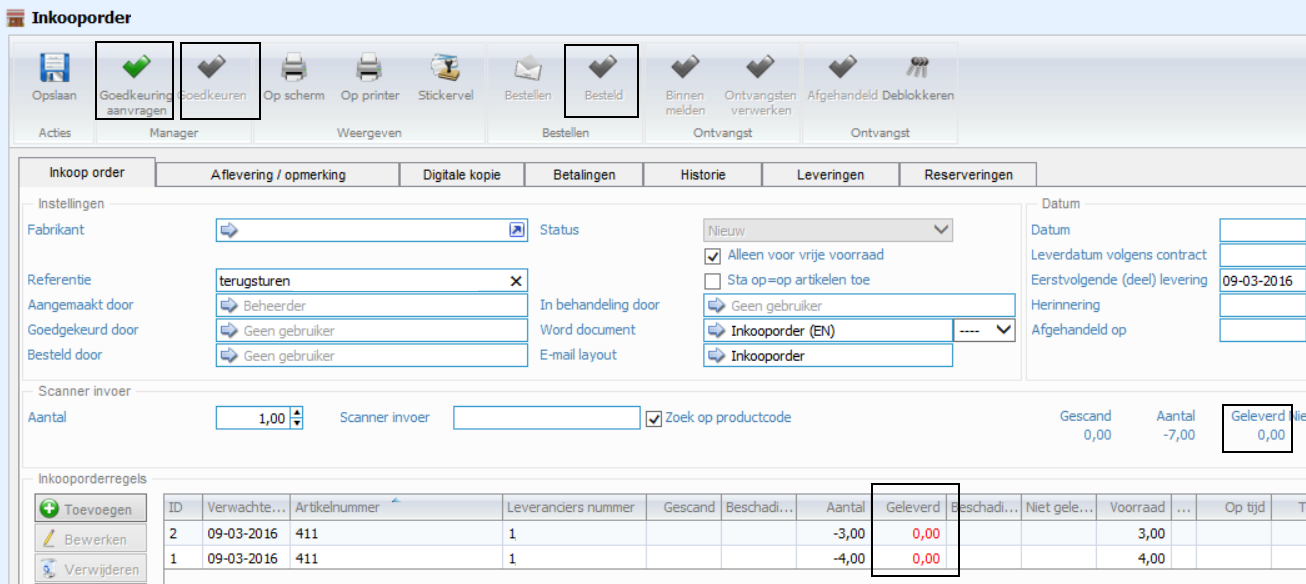Screen dimensions: 1306x584
Task: Uncheck Alleen voor vrije voorraad
Action: click(713, 256)
